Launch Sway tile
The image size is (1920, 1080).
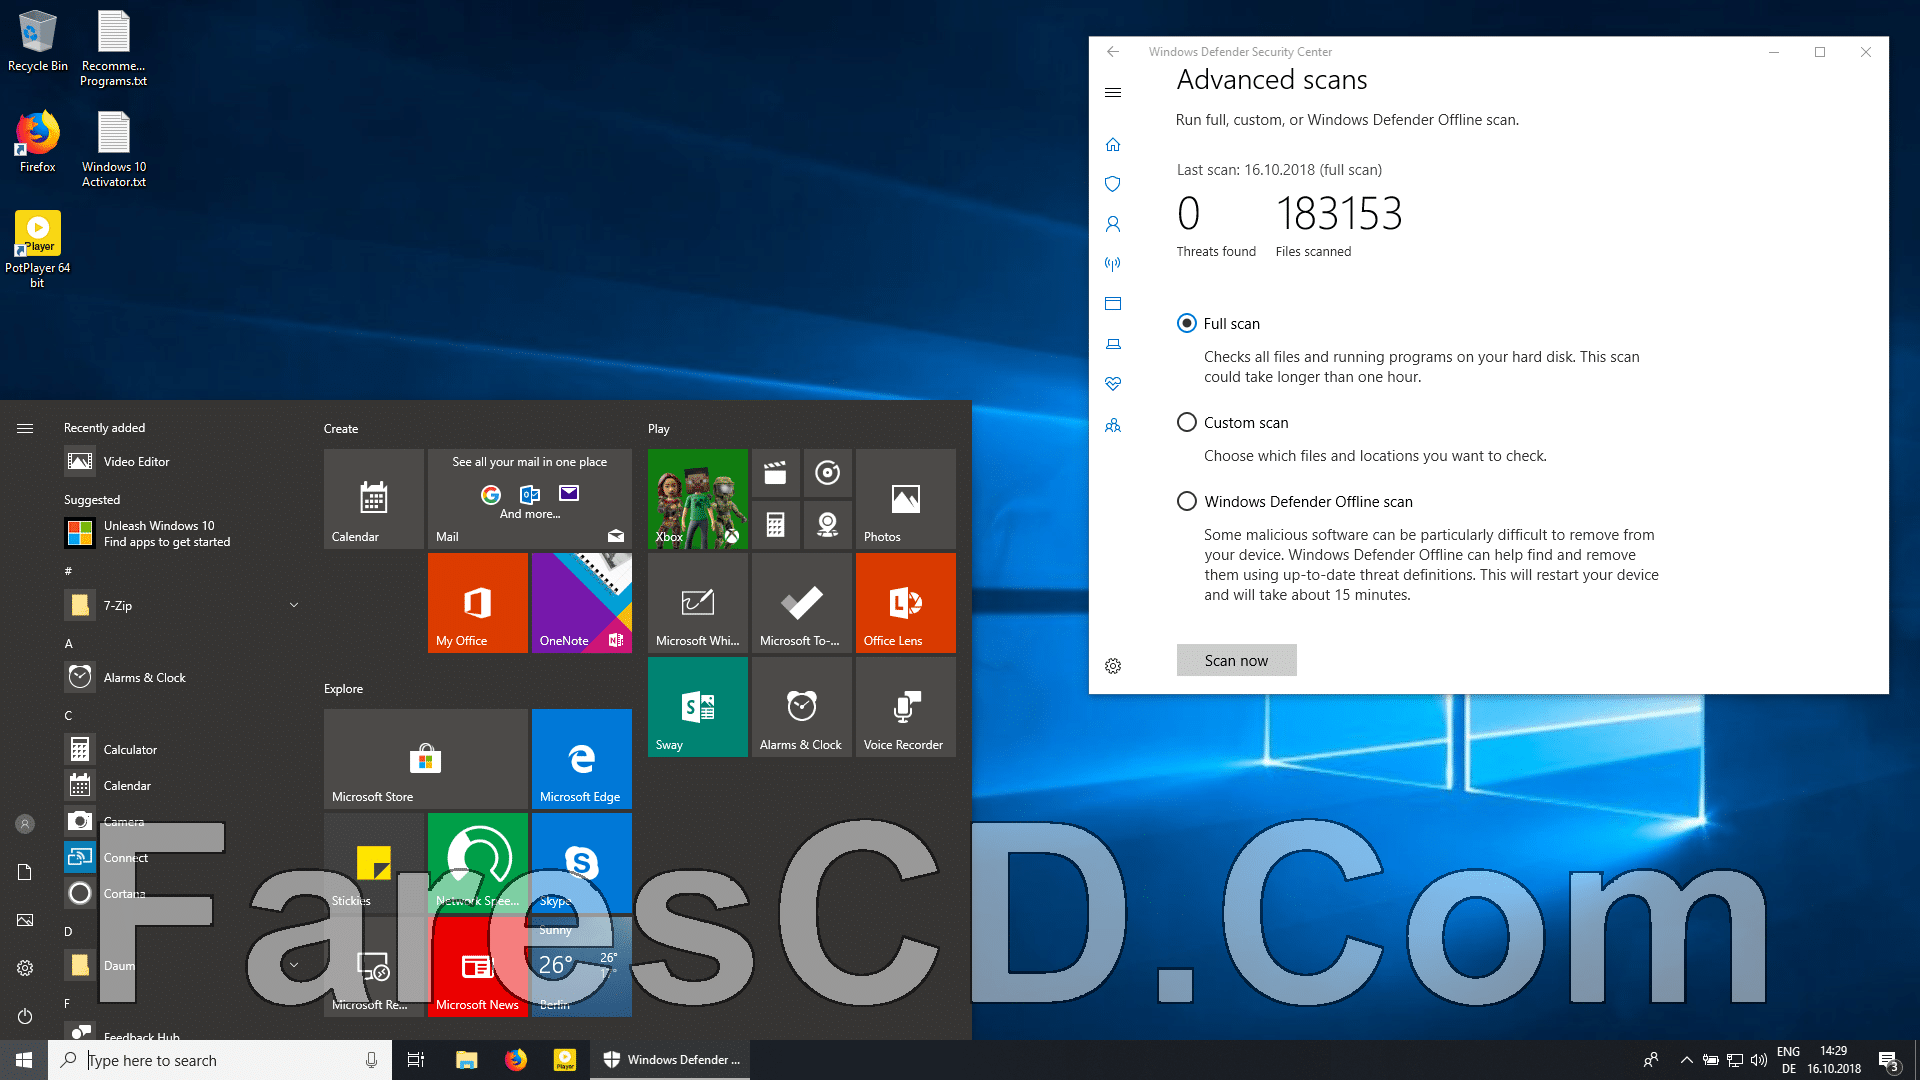(x=698, y=707)
